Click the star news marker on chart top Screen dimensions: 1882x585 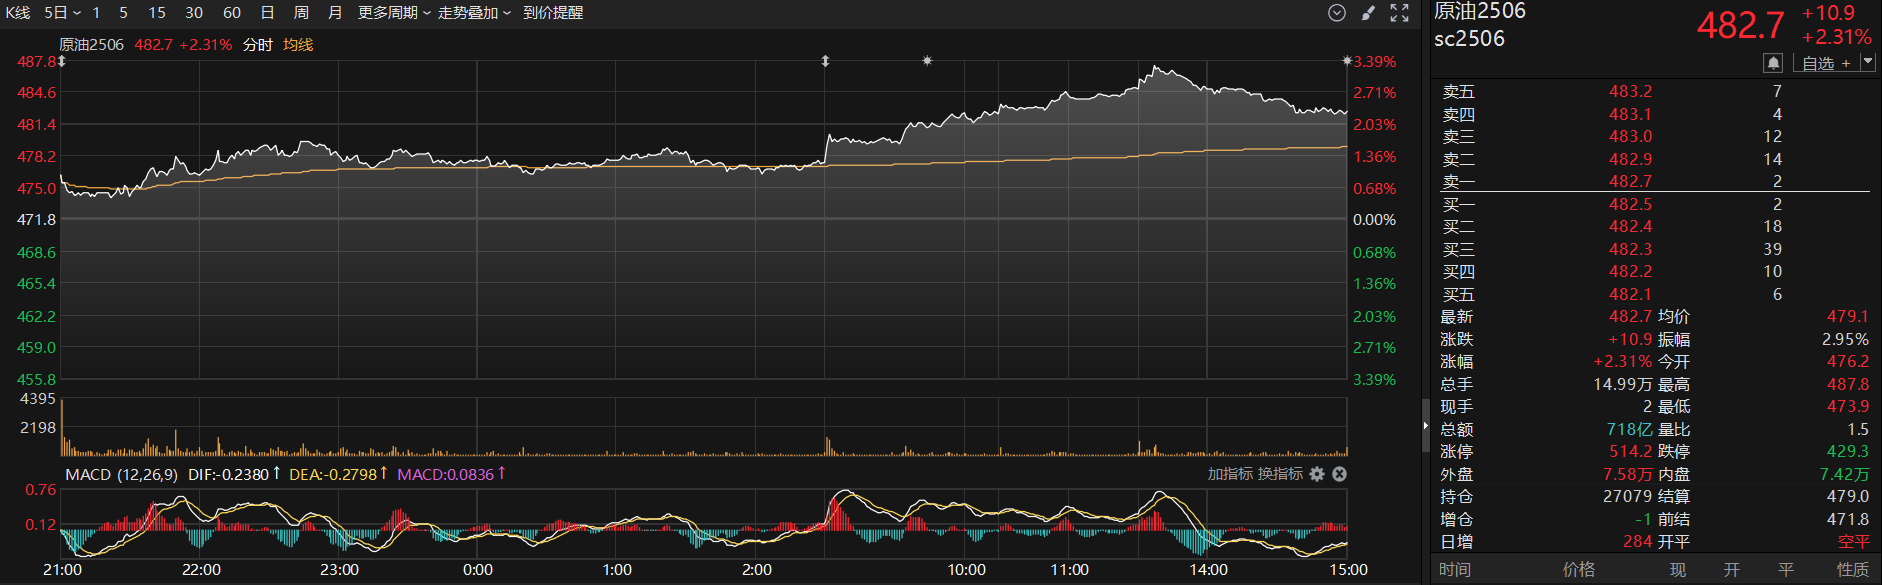(927, 61)
